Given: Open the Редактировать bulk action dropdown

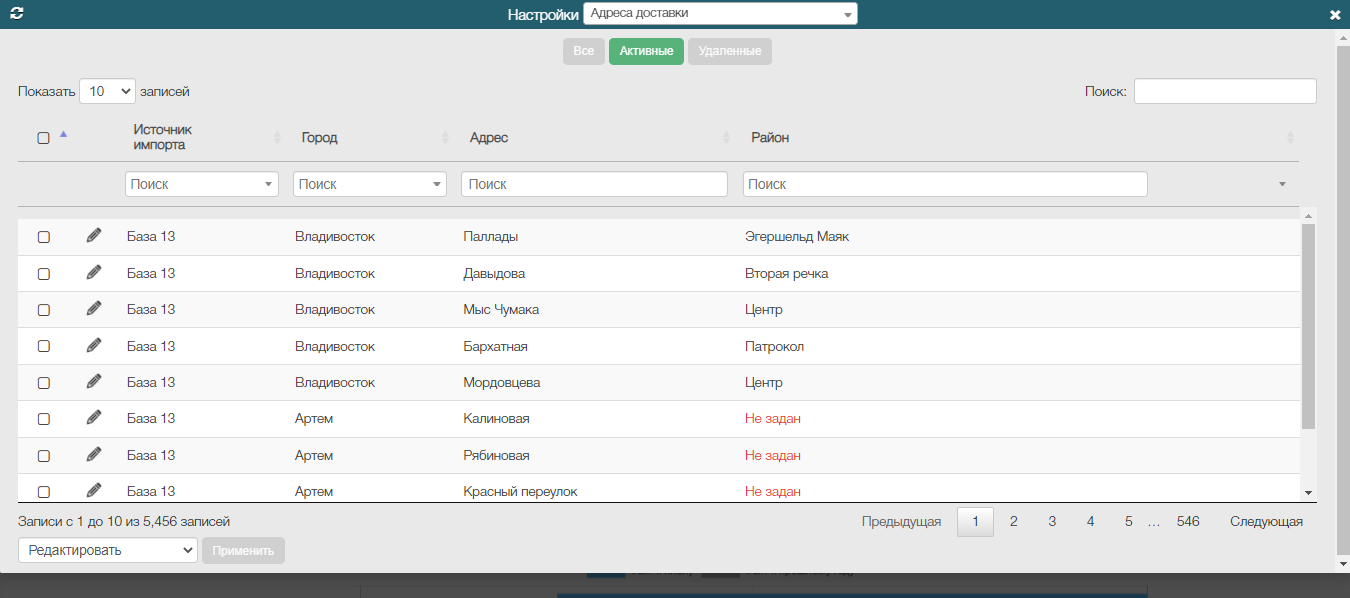Looking at the screenshot, I should pos(108,550).
